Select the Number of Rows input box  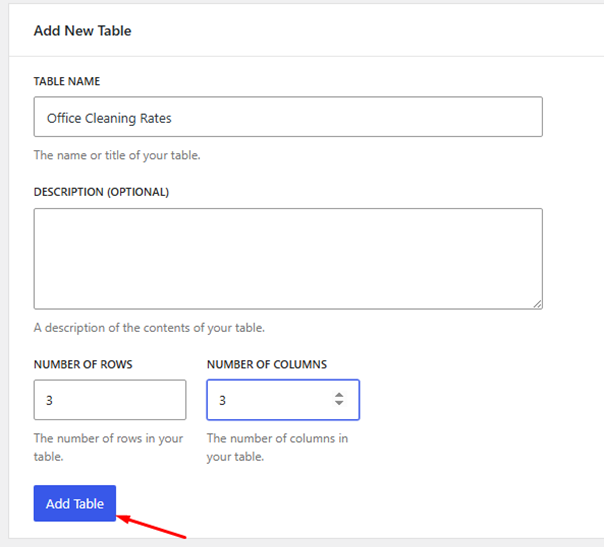pos(110,400)
